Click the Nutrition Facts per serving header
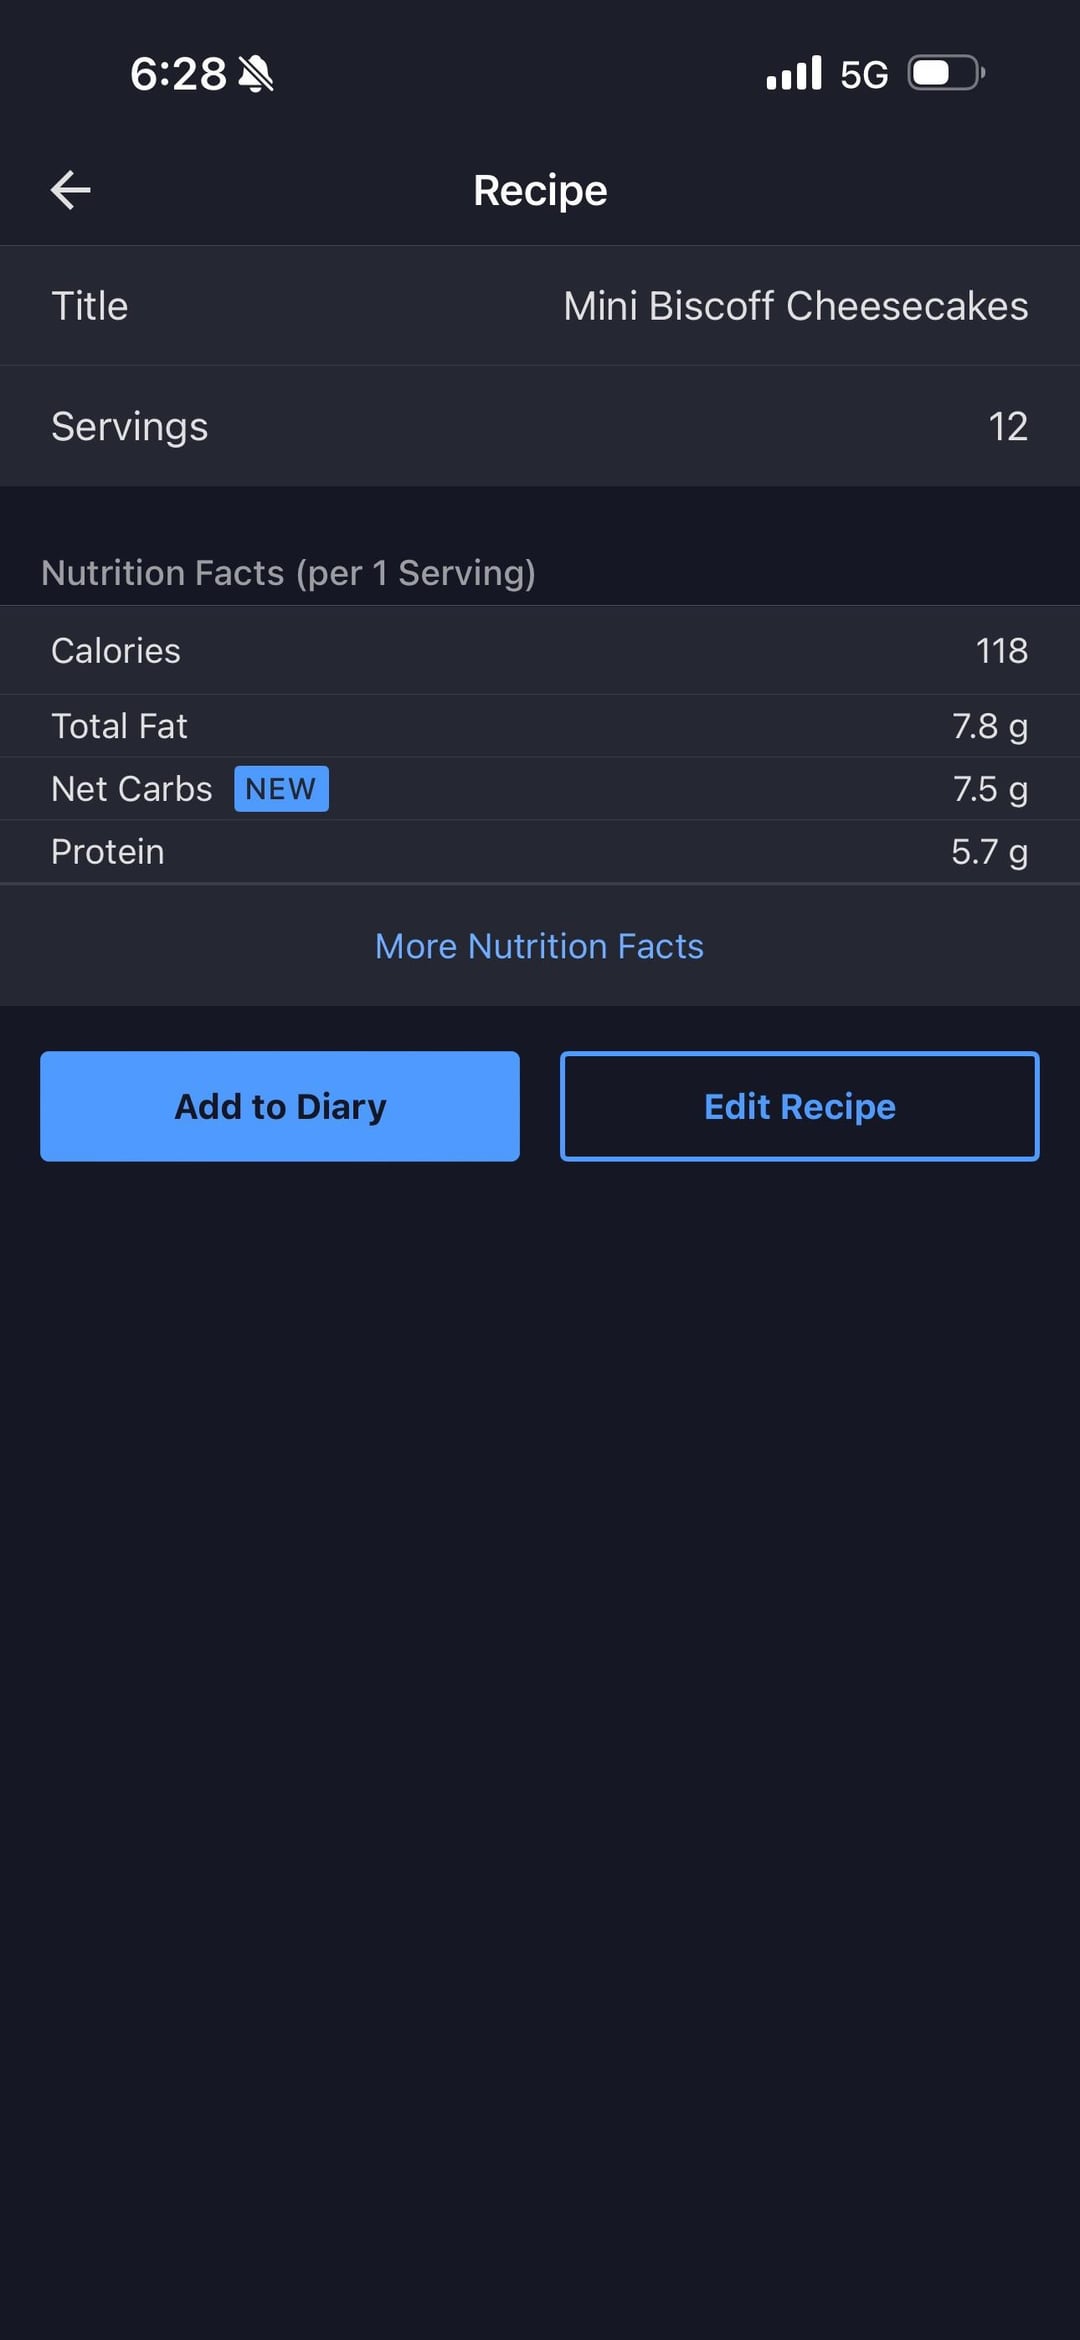 click(x=288, y=573)
